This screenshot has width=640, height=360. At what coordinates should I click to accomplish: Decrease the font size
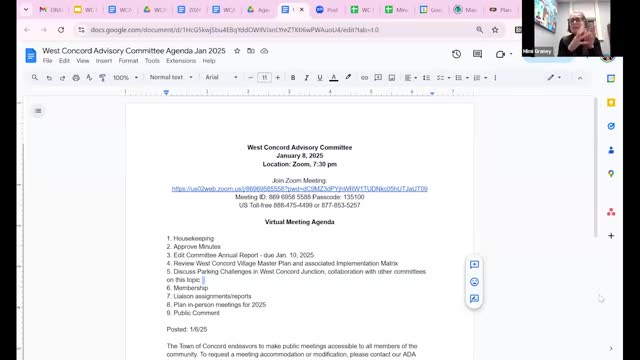click(x=251, y=78)
